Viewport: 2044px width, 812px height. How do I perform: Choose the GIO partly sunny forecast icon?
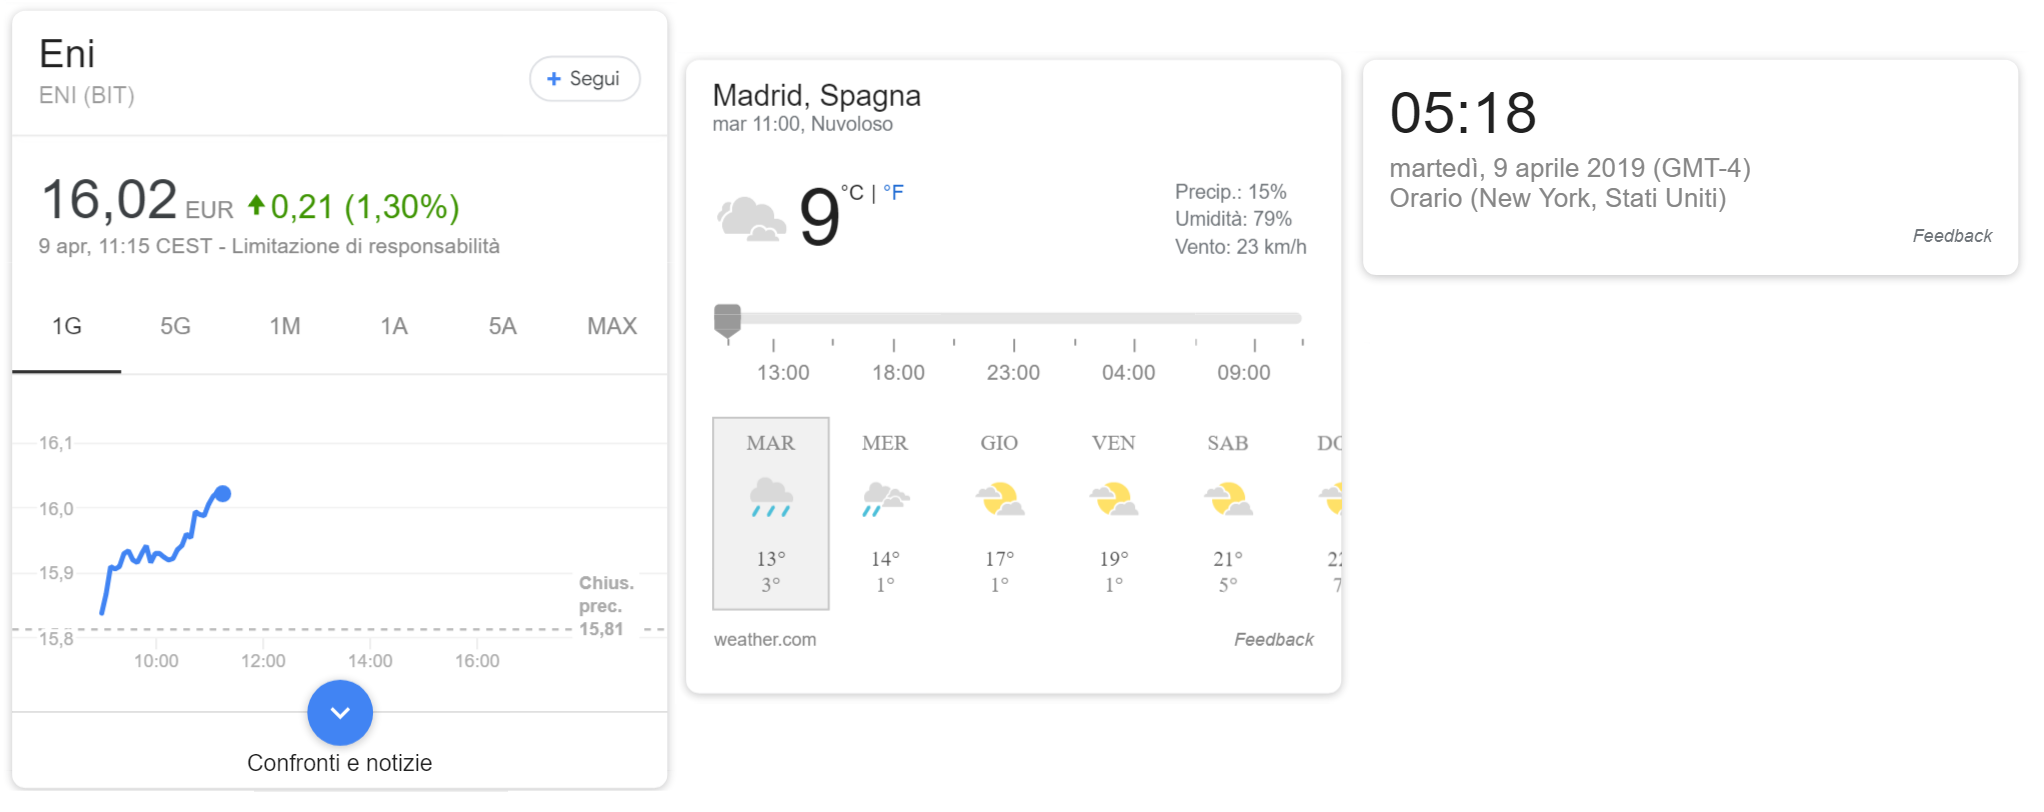click(999, 498)
